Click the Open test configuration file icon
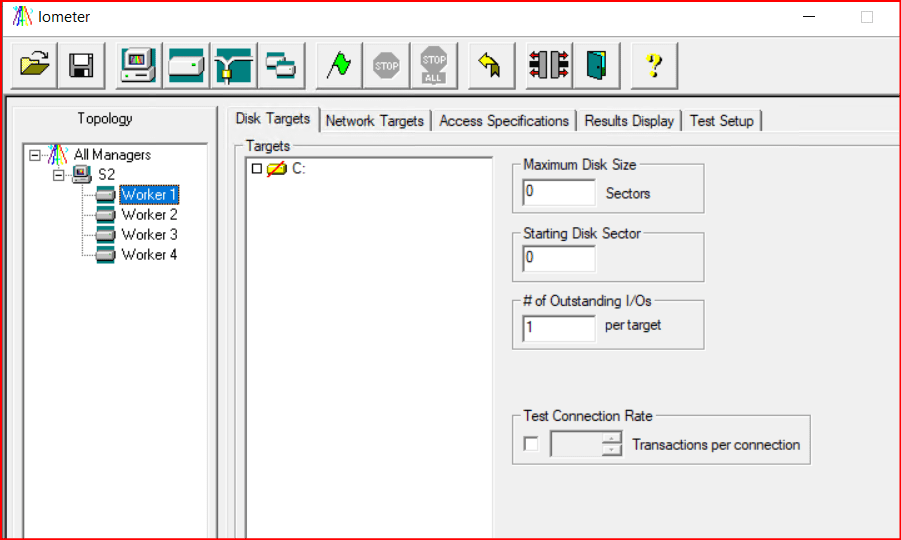This screenshot has width=901, height=540. pyautogui.click(x=36, y=66)
